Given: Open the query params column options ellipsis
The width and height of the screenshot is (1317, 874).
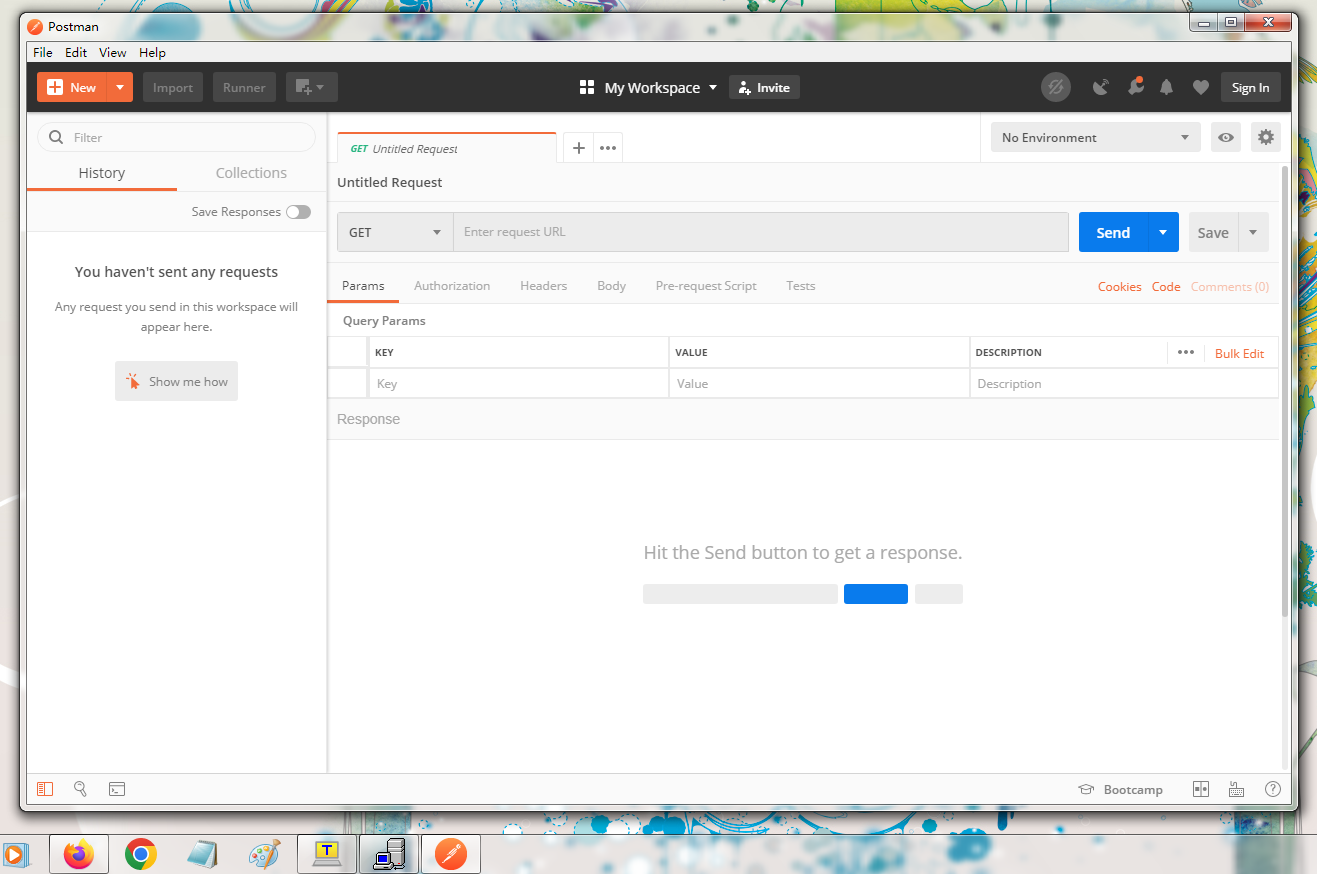Looking at the screenshot, I should (x=1185, y=352).
